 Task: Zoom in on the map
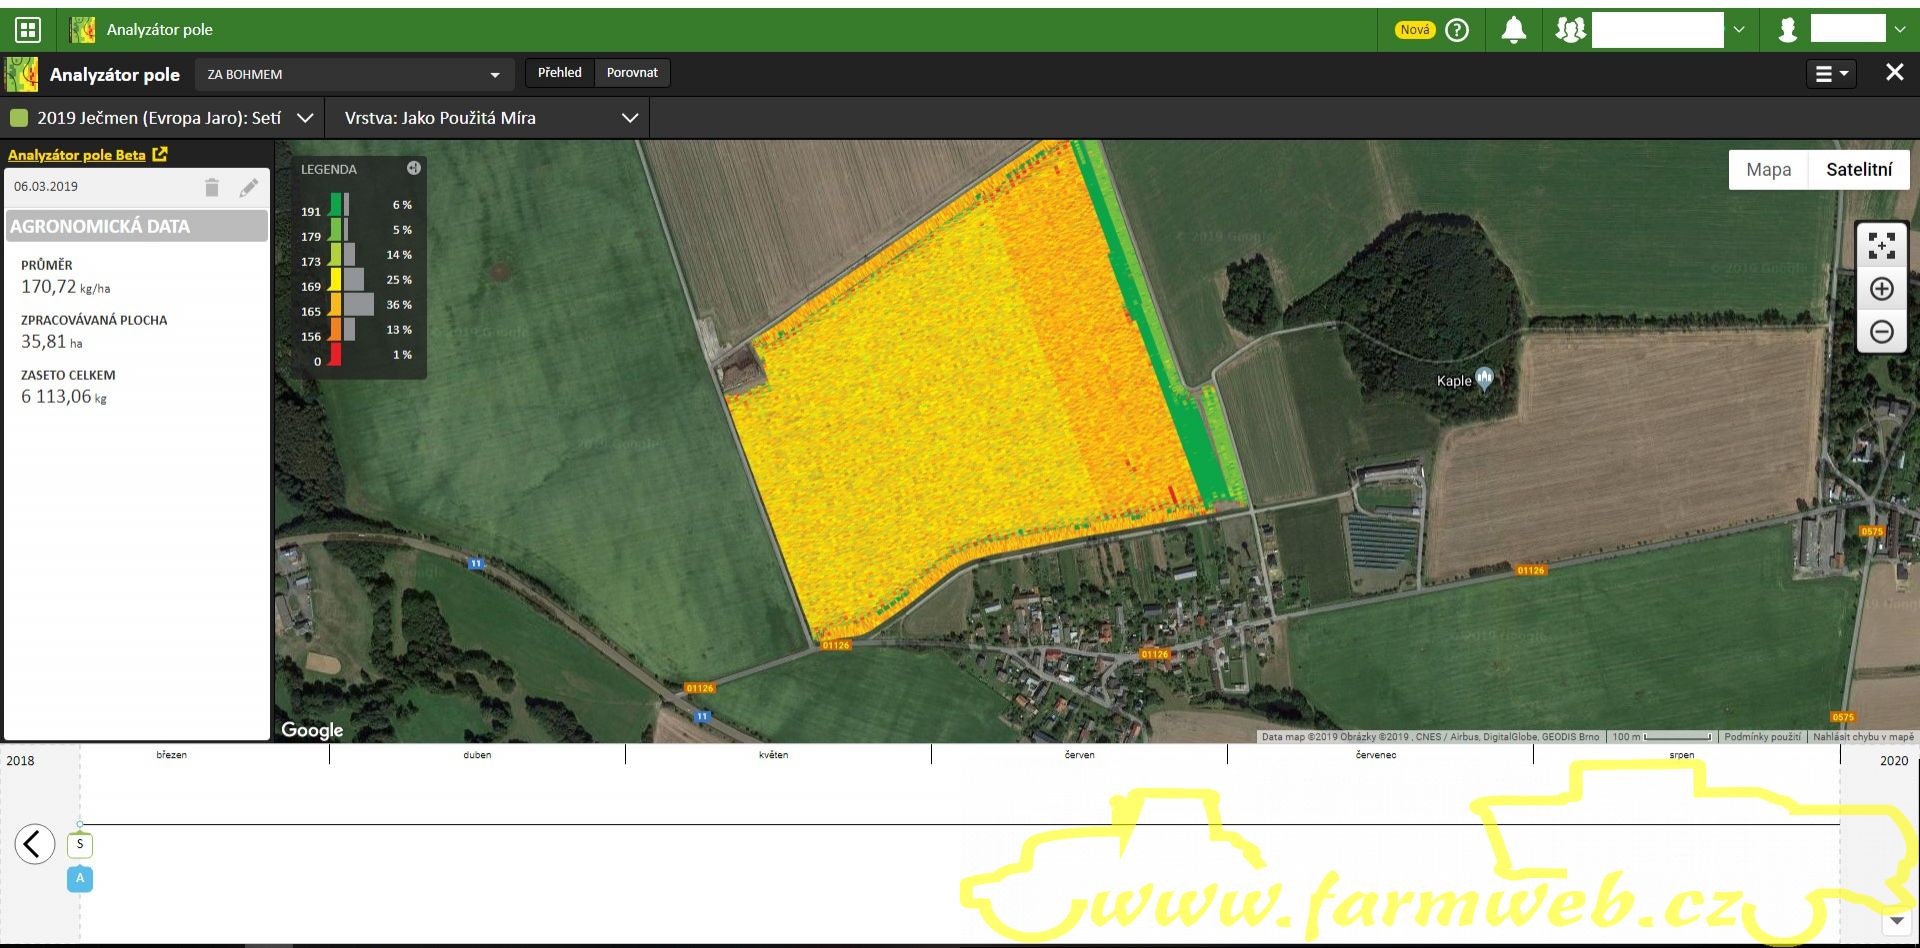pyautogui.click(x=1881, y=289)
